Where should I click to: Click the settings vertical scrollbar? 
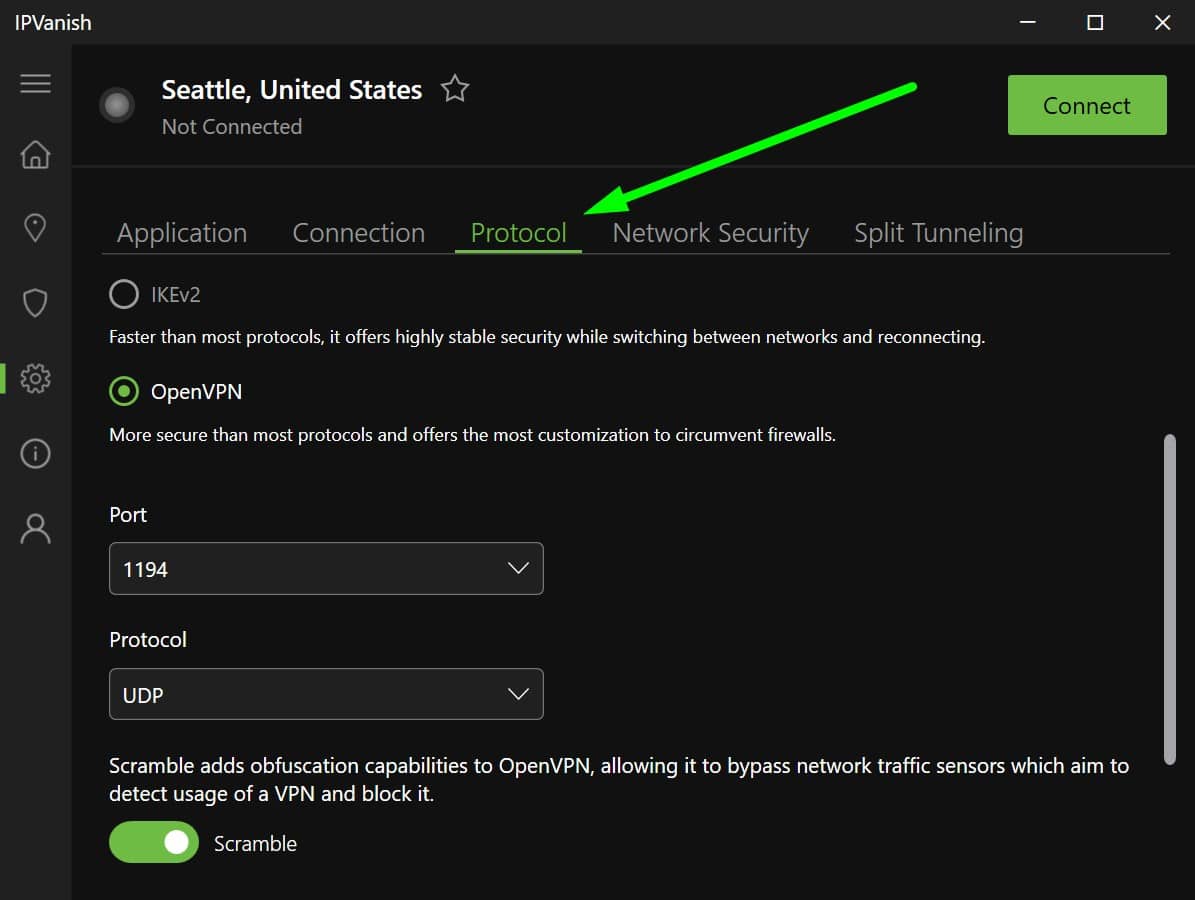[x=1169, y=599]
